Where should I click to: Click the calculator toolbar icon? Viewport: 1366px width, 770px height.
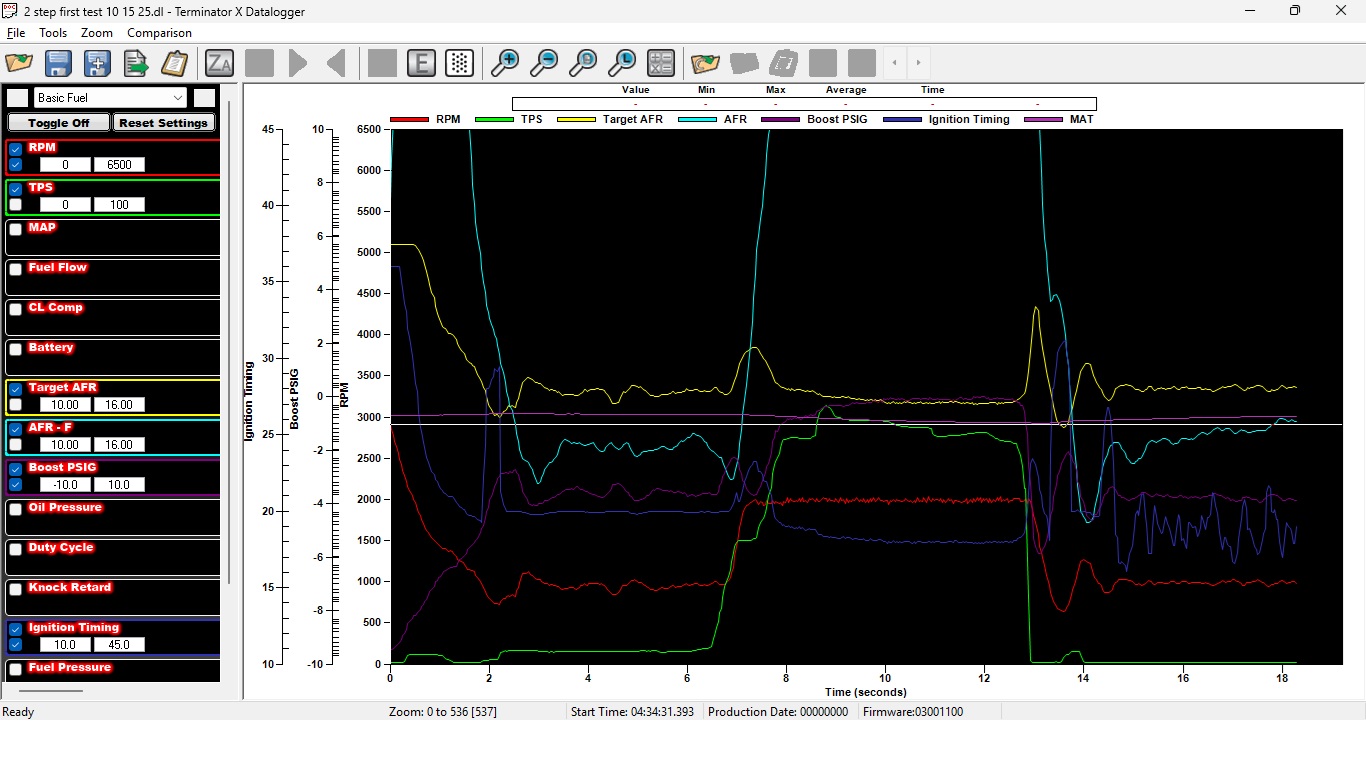point(661,63)
